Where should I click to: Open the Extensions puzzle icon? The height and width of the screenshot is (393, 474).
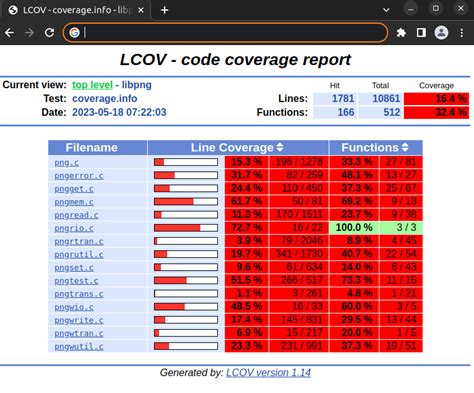(x=401, y=33)
